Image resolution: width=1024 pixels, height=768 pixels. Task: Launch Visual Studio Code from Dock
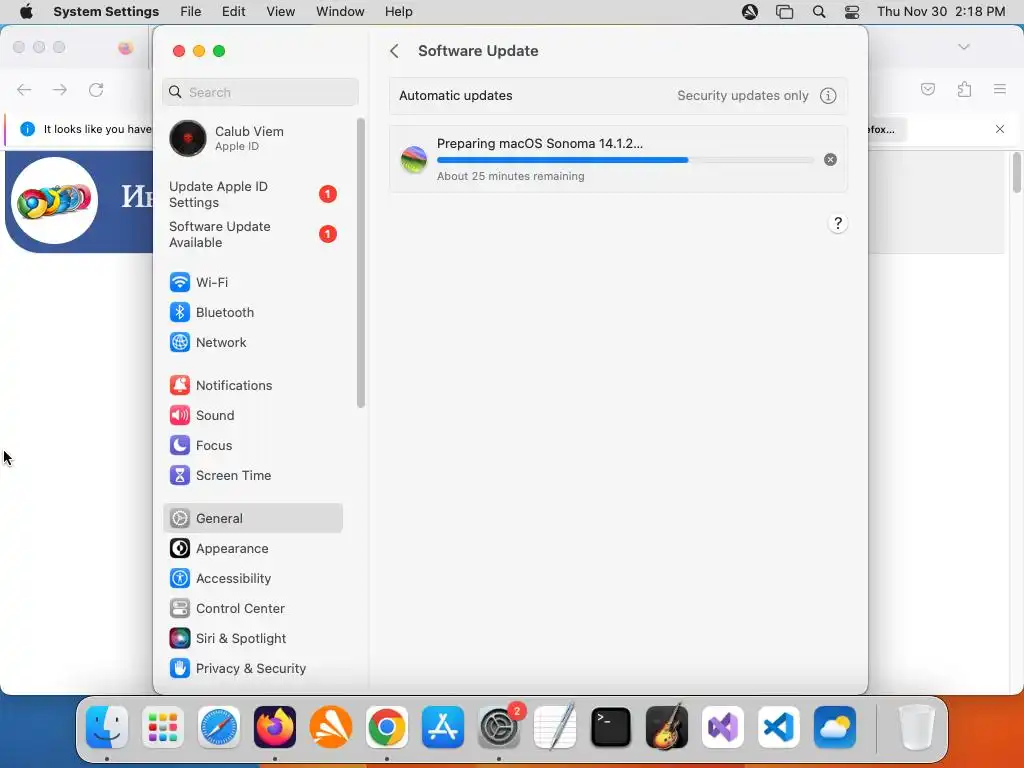pos(779,727)
